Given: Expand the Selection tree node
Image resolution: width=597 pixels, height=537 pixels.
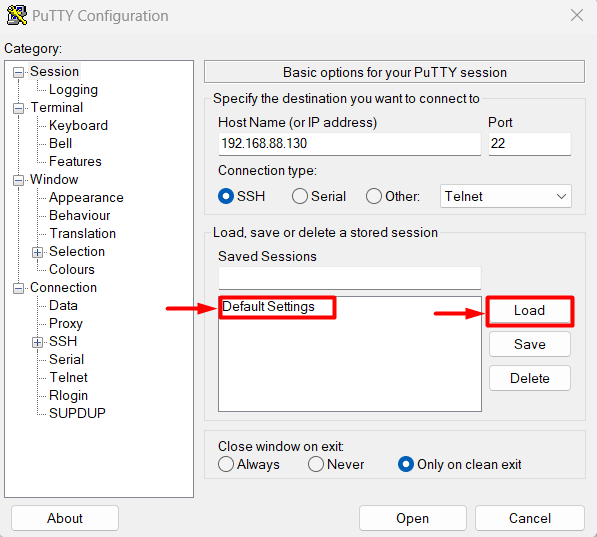Looking at the screenshot, I should click(x=37, y=253).
